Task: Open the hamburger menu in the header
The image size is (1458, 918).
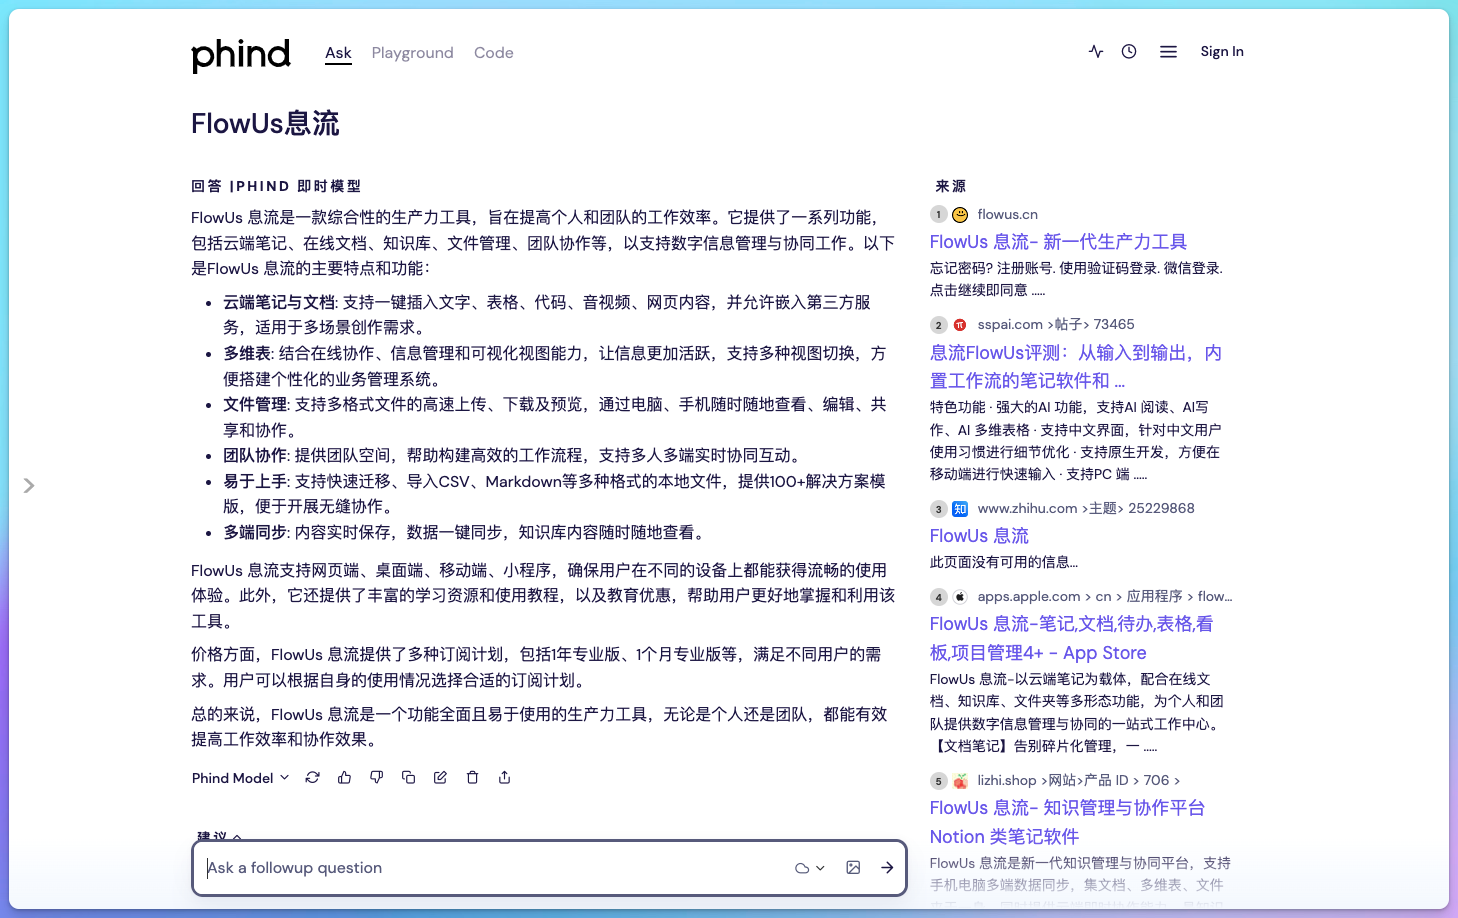Action: tap(1168, 52)
